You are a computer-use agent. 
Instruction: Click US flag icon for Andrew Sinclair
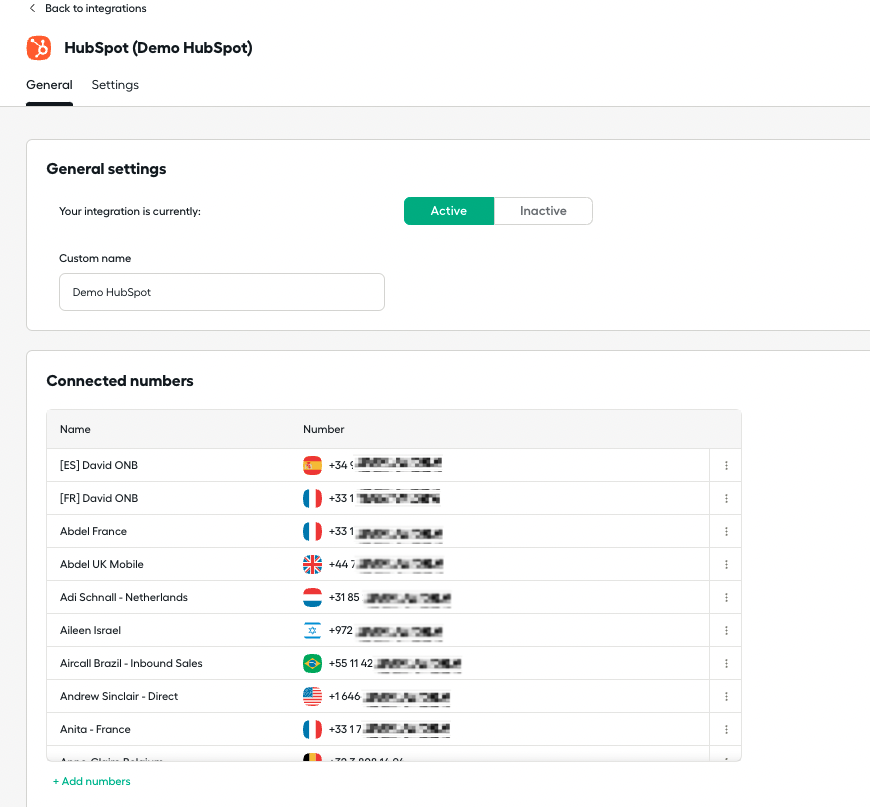(312, 696)
